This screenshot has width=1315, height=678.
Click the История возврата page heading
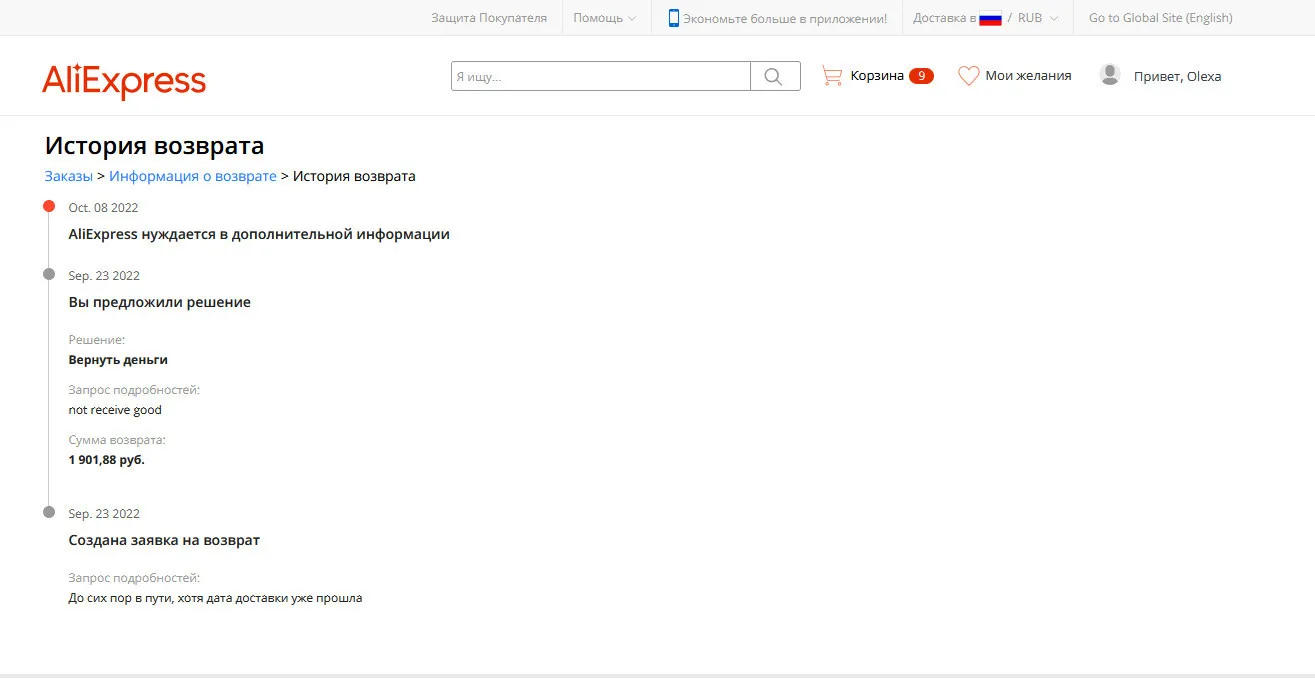(x=154, y=146)
